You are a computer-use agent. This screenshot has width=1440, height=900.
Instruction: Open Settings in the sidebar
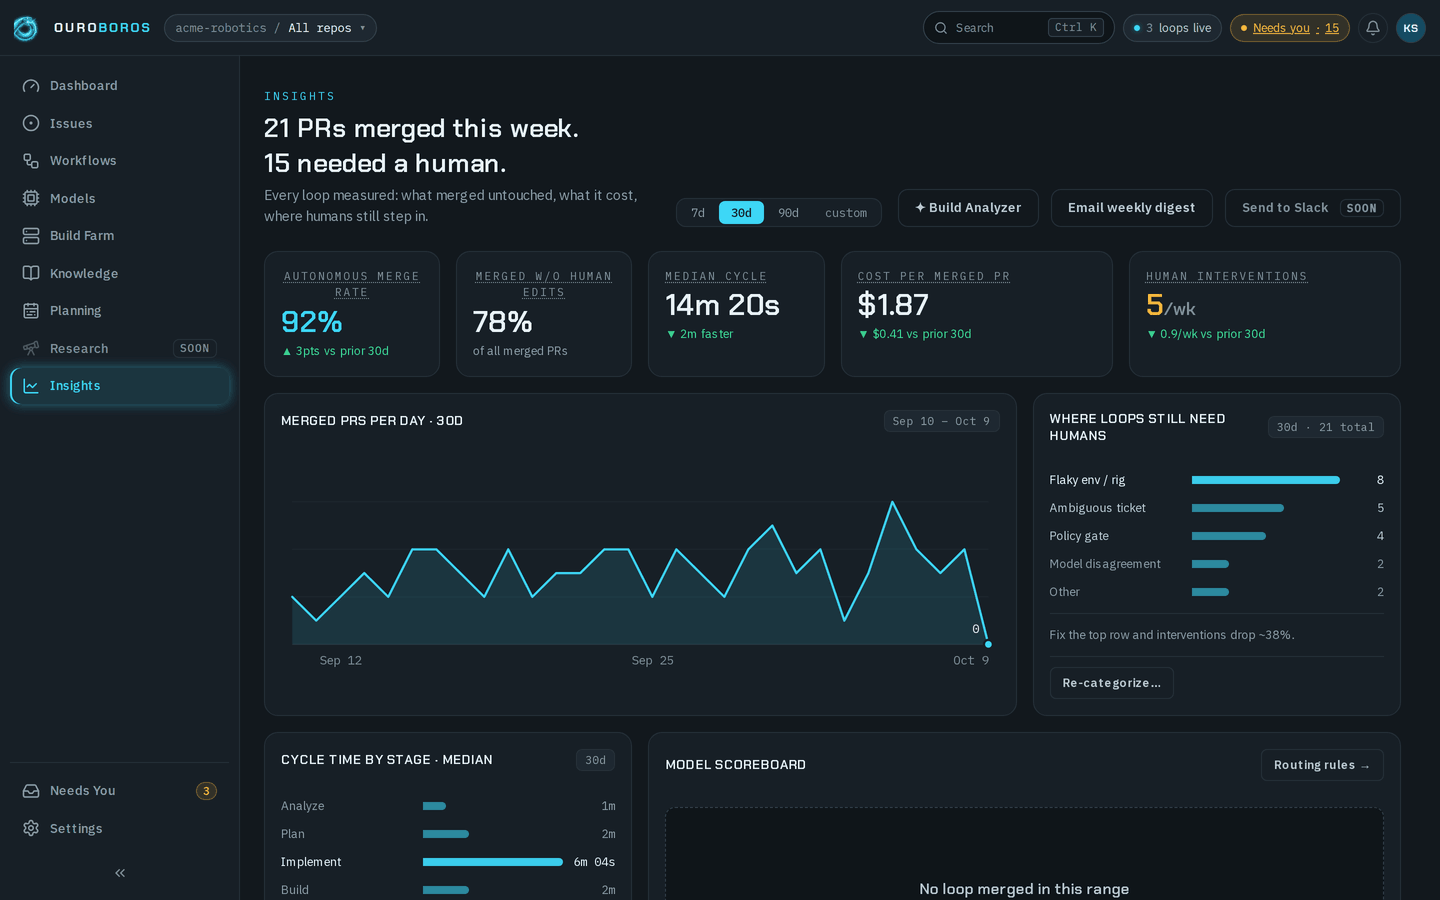[120, 828]
